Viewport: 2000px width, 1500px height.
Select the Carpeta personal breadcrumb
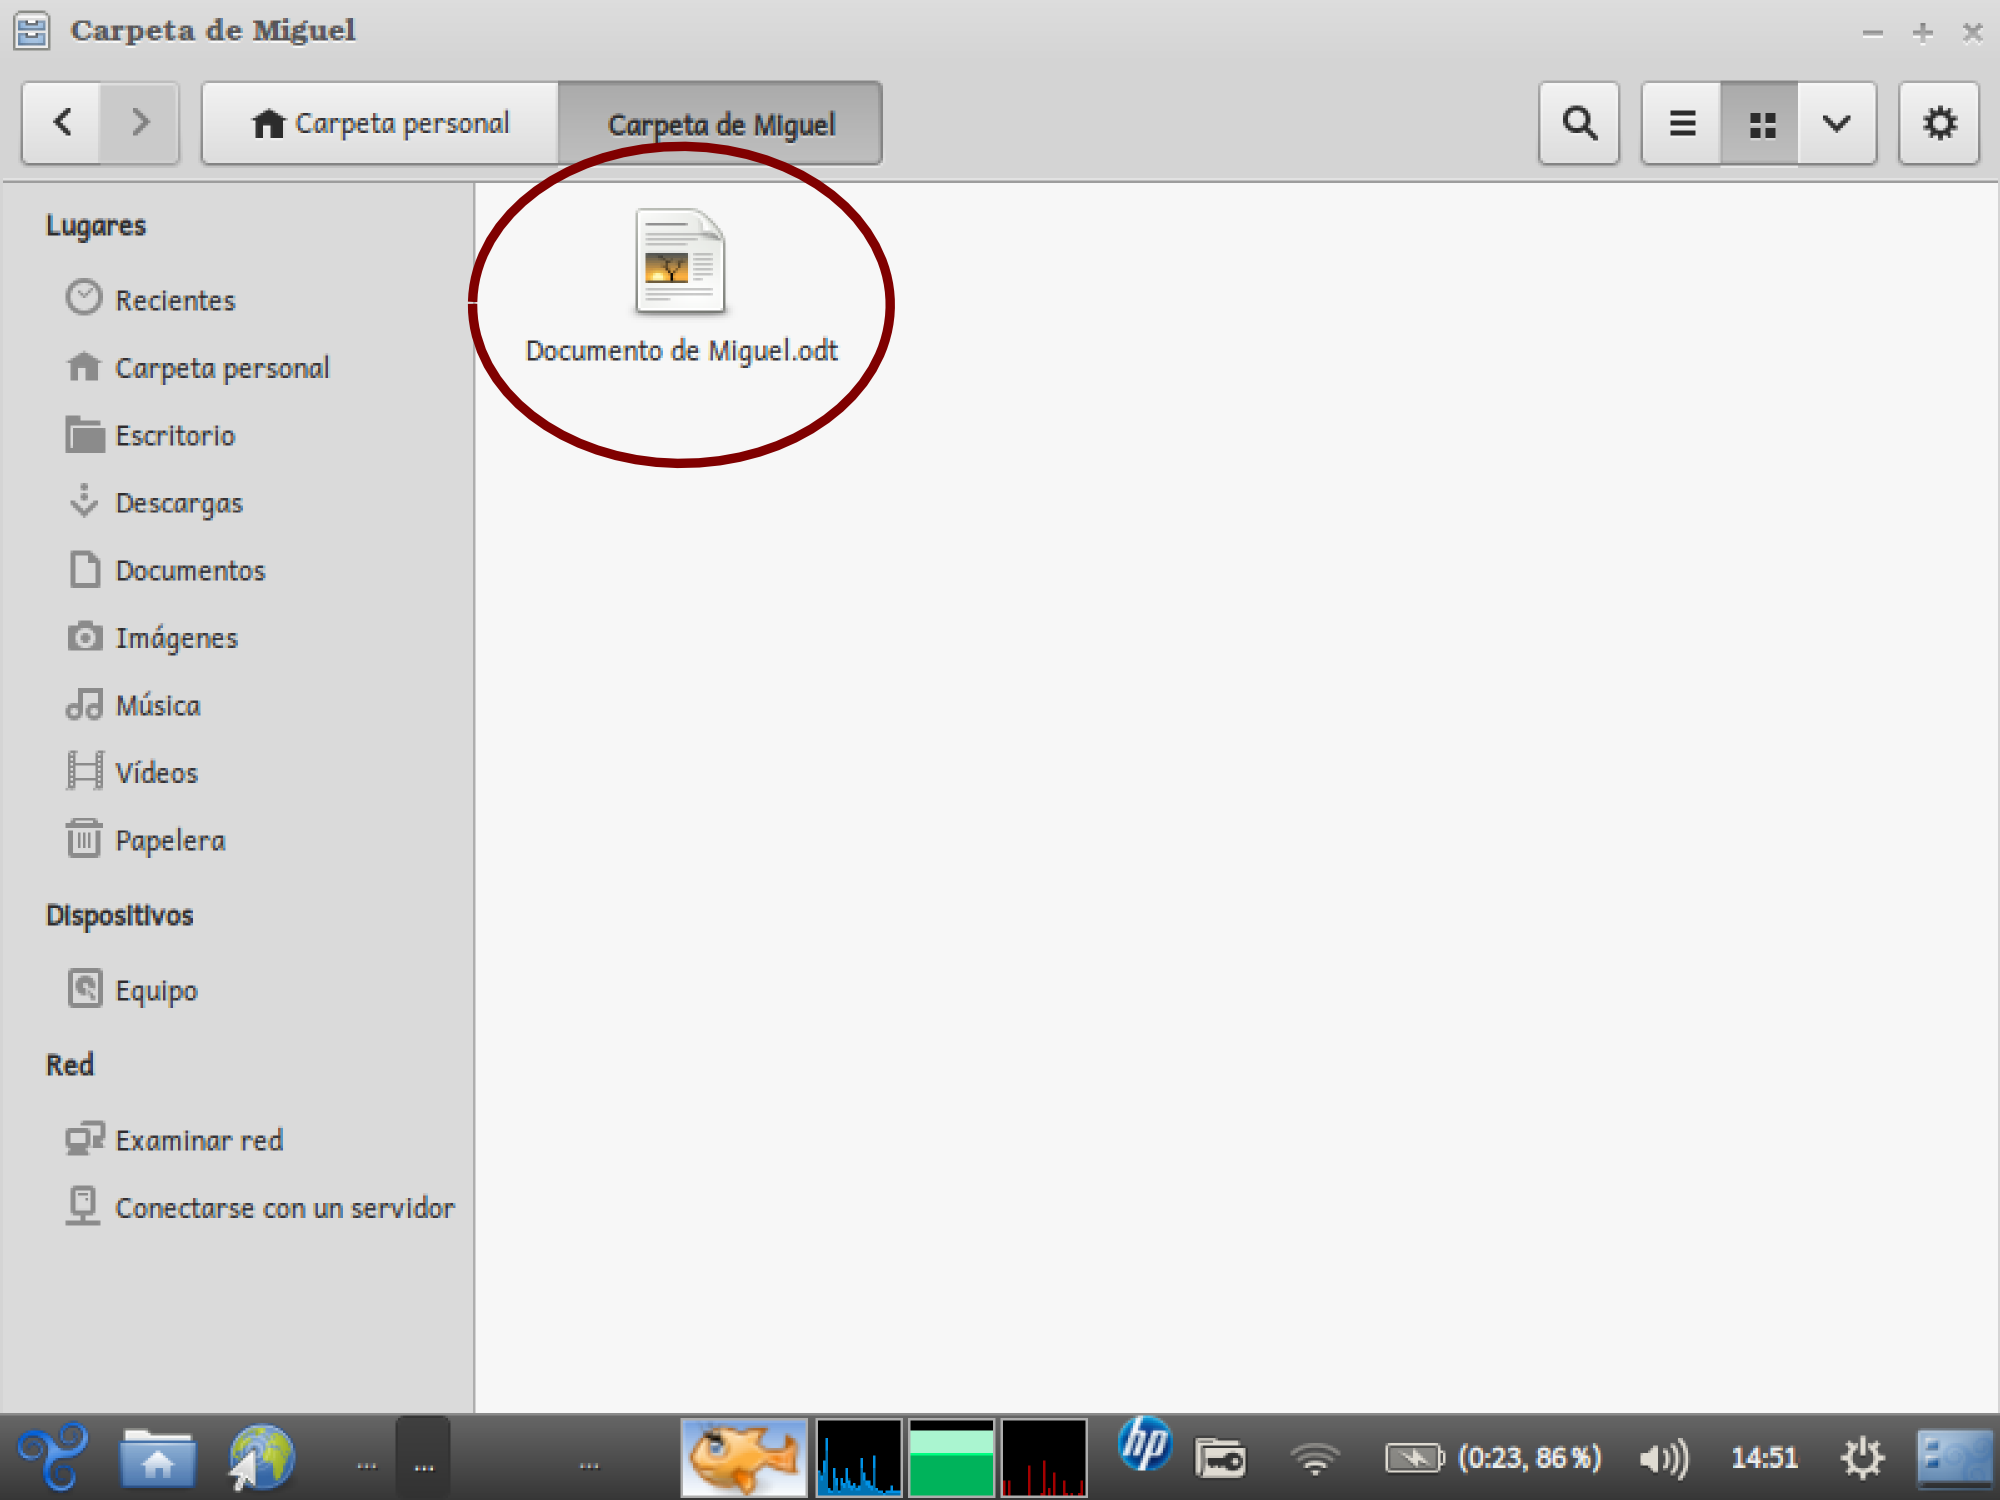[x=380, y=123]
